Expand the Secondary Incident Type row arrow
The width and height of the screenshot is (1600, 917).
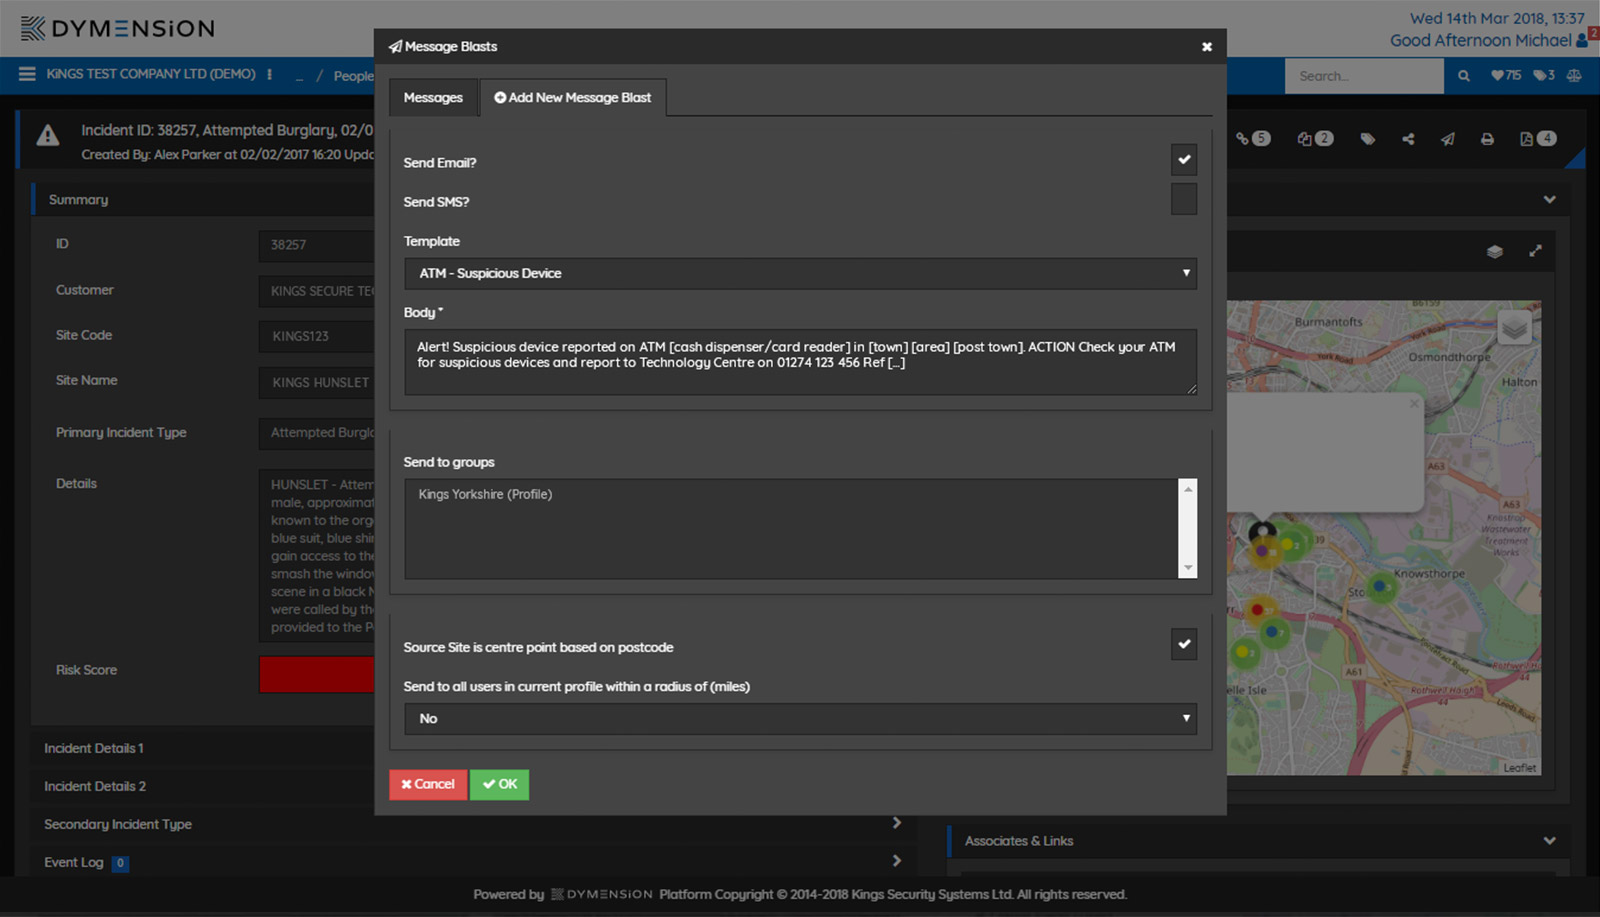(x=896, y=823)
